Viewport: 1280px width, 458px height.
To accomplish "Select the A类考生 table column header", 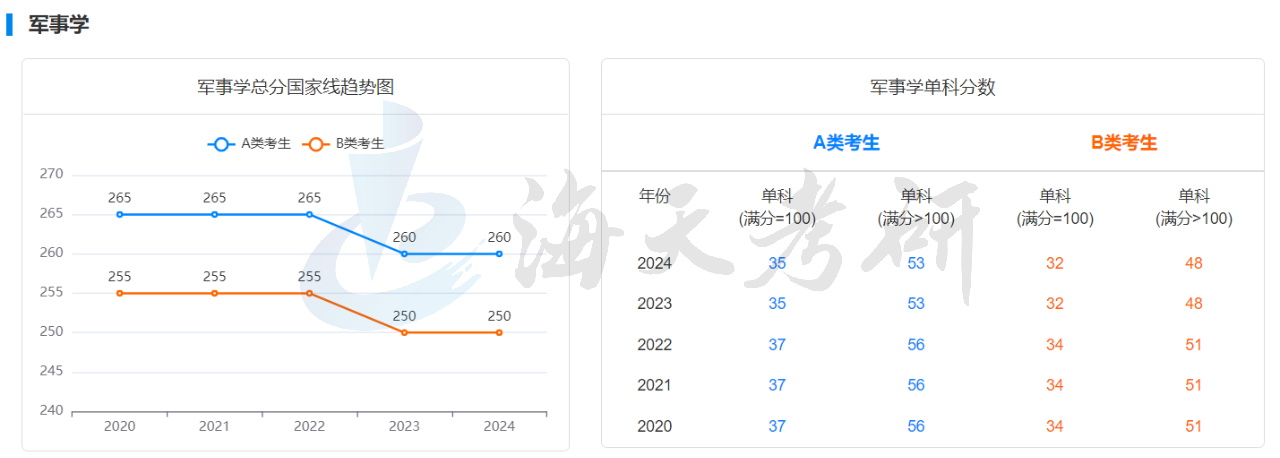I will (846, 143).
